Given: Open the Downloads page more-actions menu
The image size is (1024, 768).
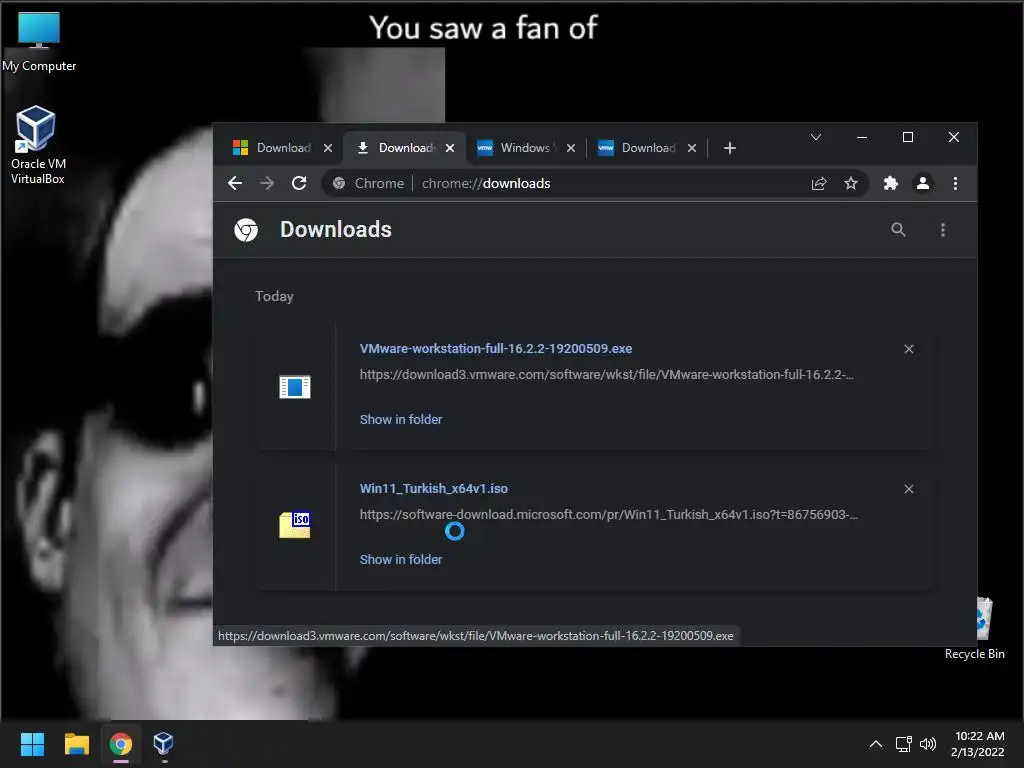Looking at the screenshot, I should pyautogui.click(x=942, y=230).
